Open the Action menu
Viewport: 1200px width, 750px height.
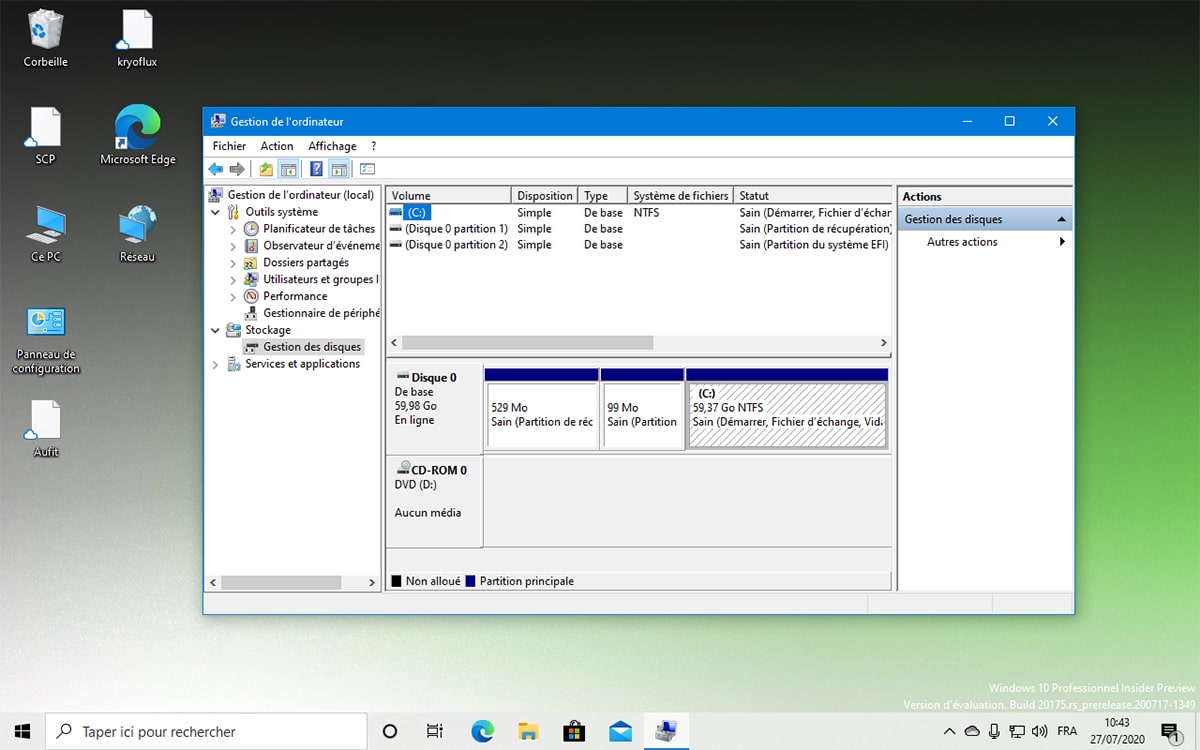click(277, 145)
